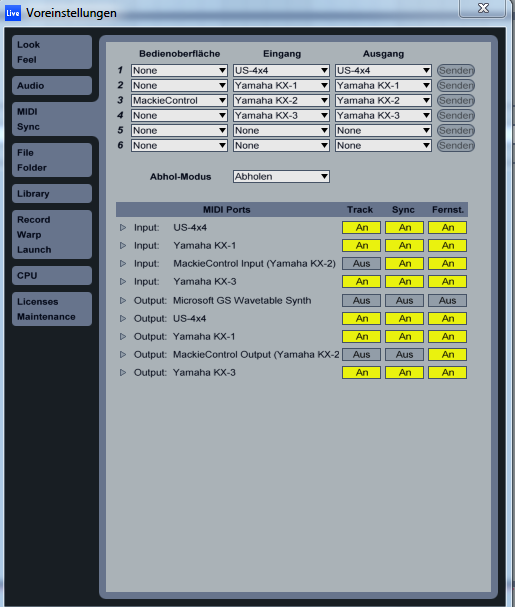Enable Fernst. for Microsoft GS Wavetable Synth

(x=447, y=300)
